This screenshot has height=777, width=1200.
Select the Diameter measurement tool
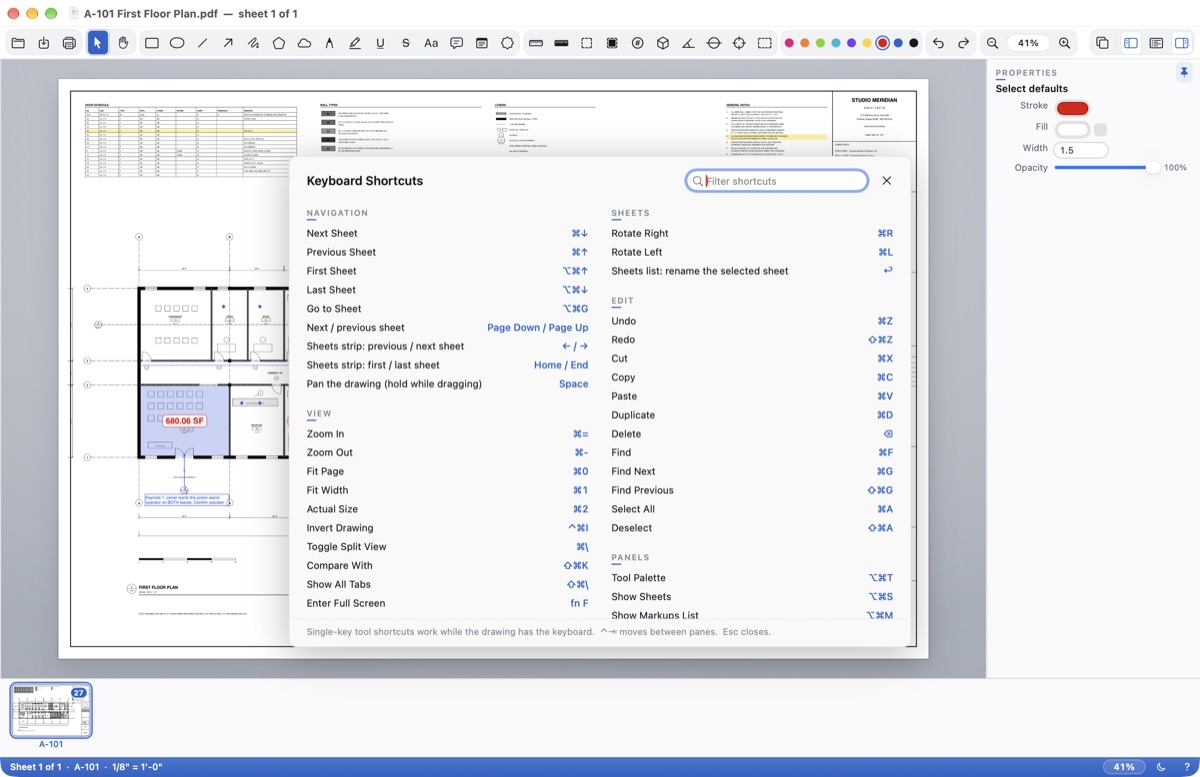(x=714, y=43)
